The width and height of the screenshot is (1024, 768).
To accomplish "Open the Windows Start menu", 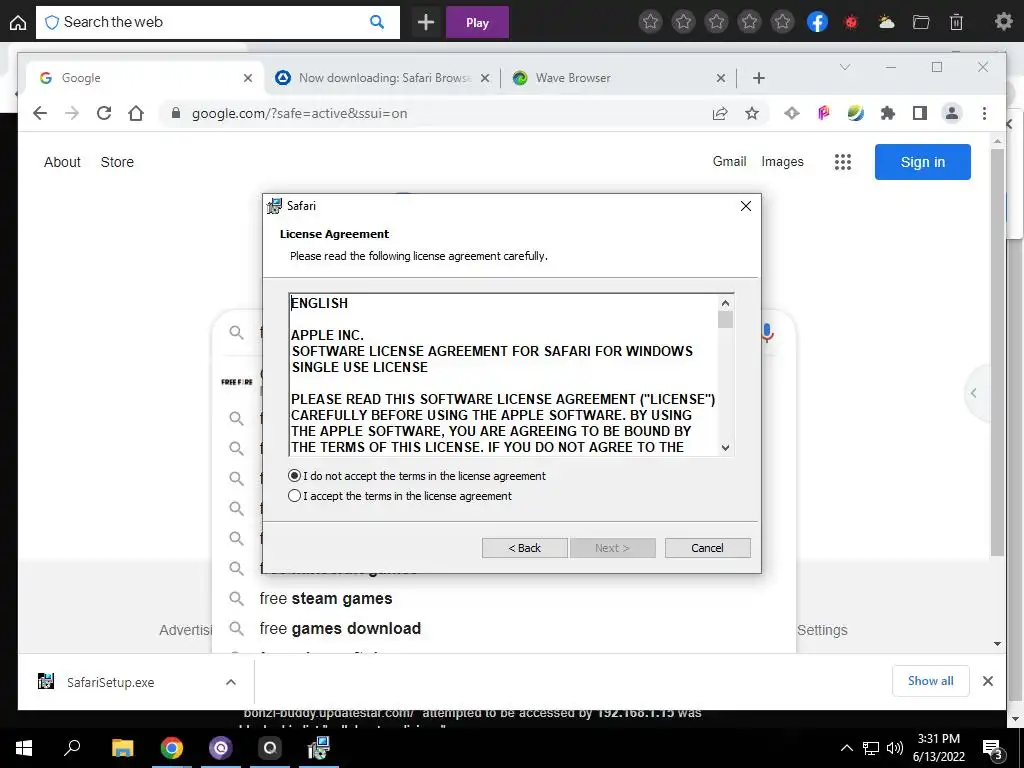I will tap(24, 748).
